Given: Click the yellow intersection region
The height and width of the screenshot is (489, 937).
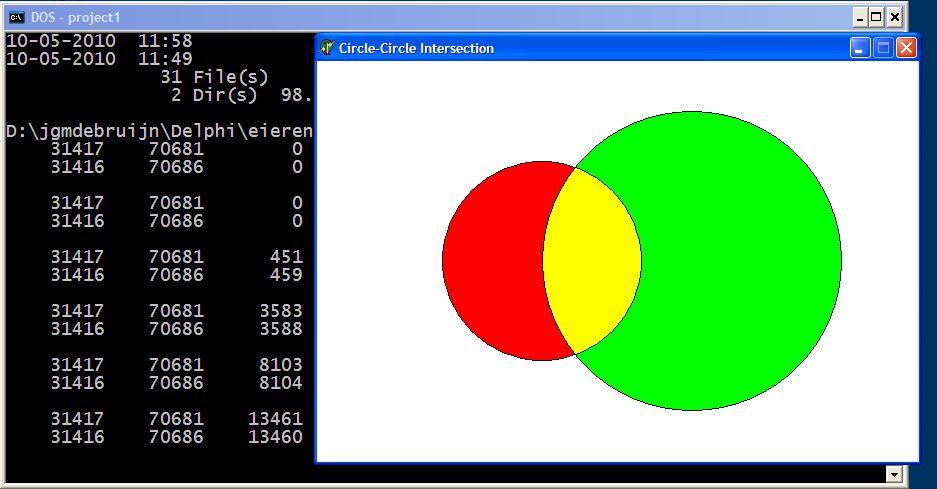Looking at the screenshot, I should click(592, 260).
